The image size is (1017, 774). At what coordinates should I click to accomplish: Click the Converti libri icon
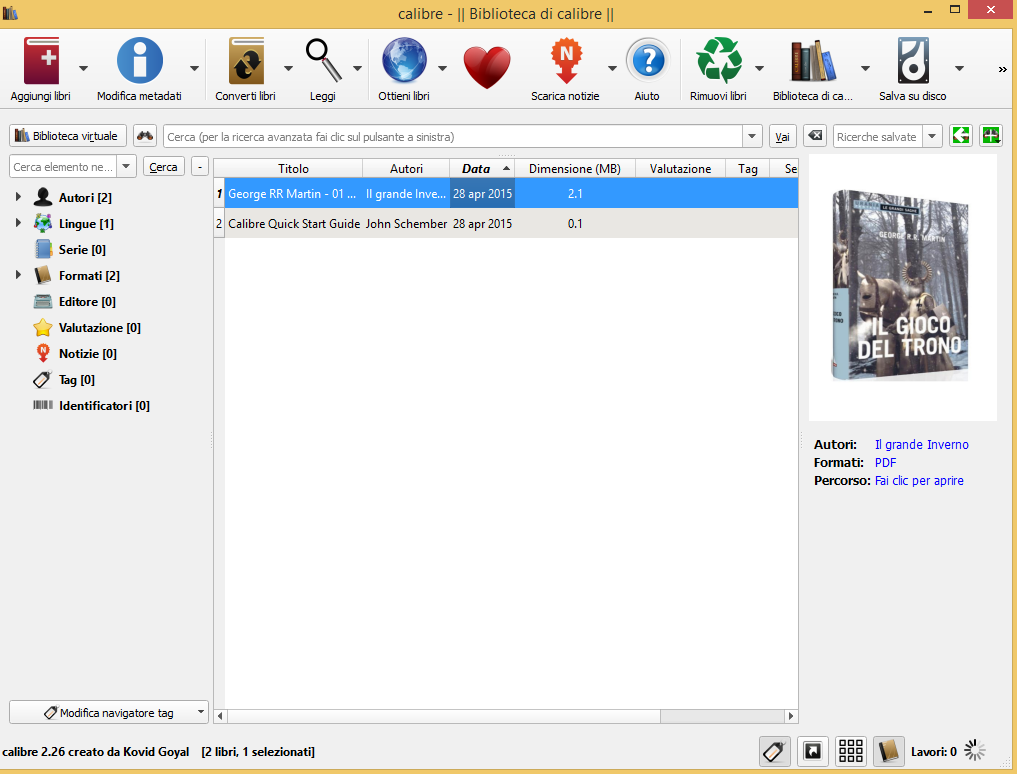click(x=246, y=60)
